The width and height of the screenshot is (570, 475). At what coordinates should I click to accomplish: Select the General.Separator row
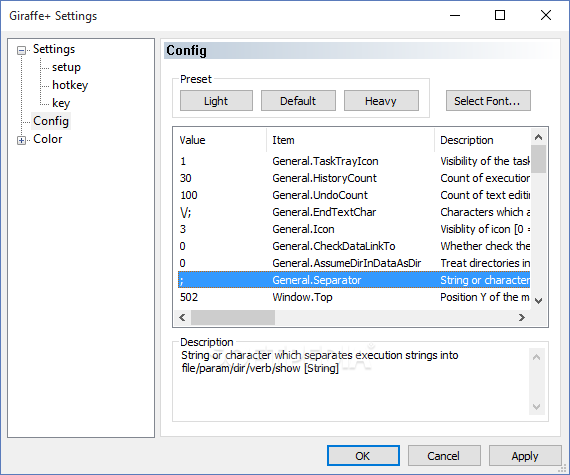click(354, 280)
